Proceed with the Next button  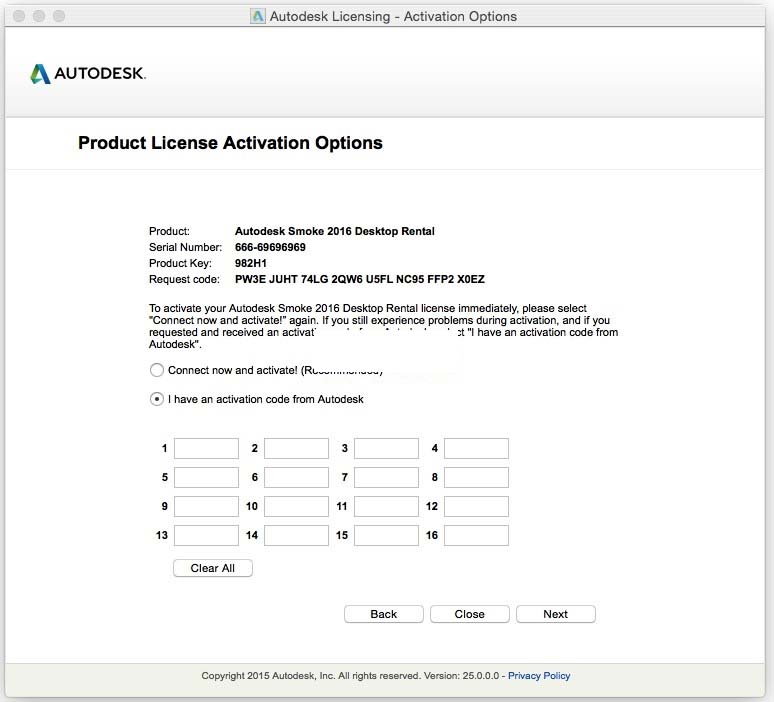click(556, 614)
